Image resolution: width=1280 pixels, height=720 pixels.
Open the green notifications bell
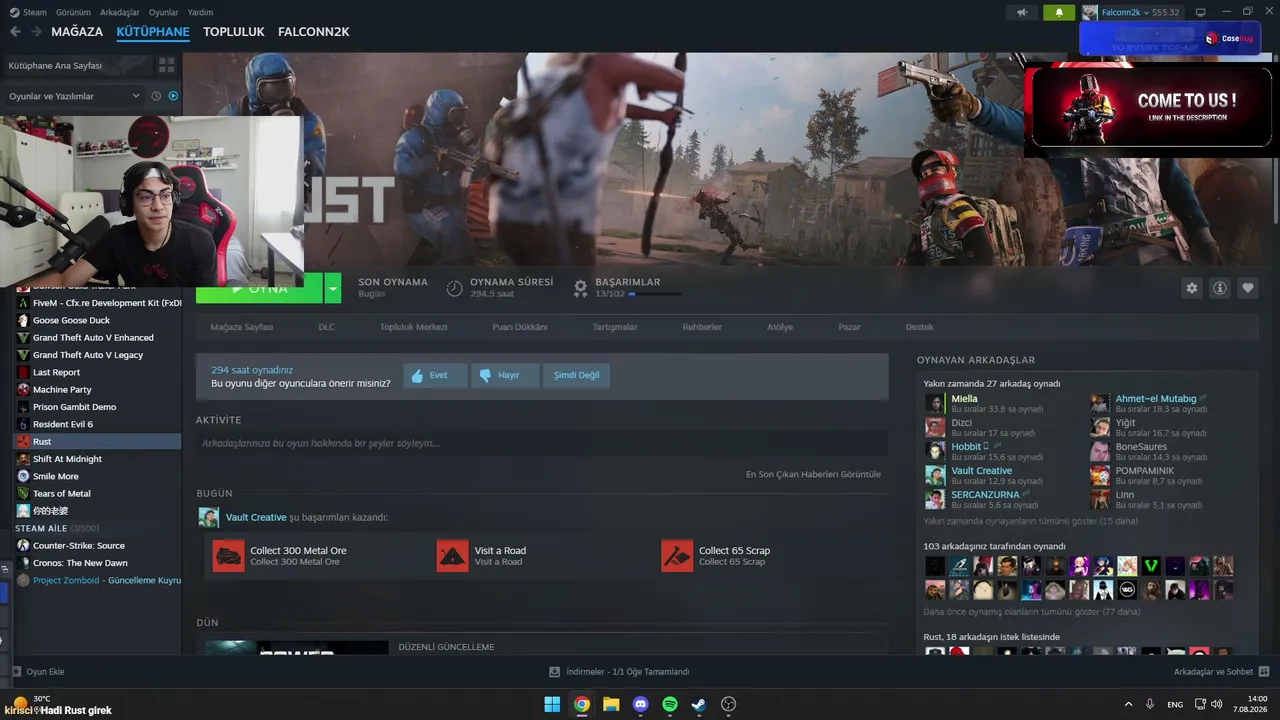coord(1059,12)
